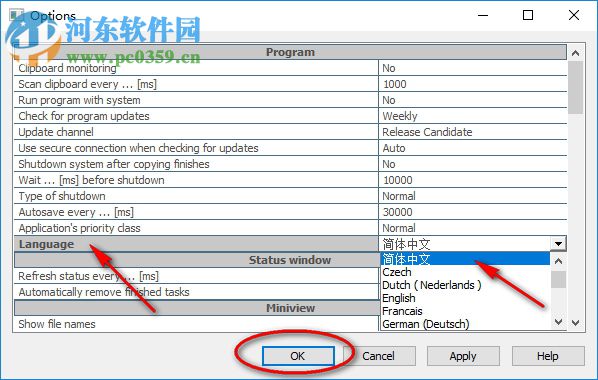This screenshot has width=598, height=380.
Task: Click the No value for Run program with system
Action: 473,100
